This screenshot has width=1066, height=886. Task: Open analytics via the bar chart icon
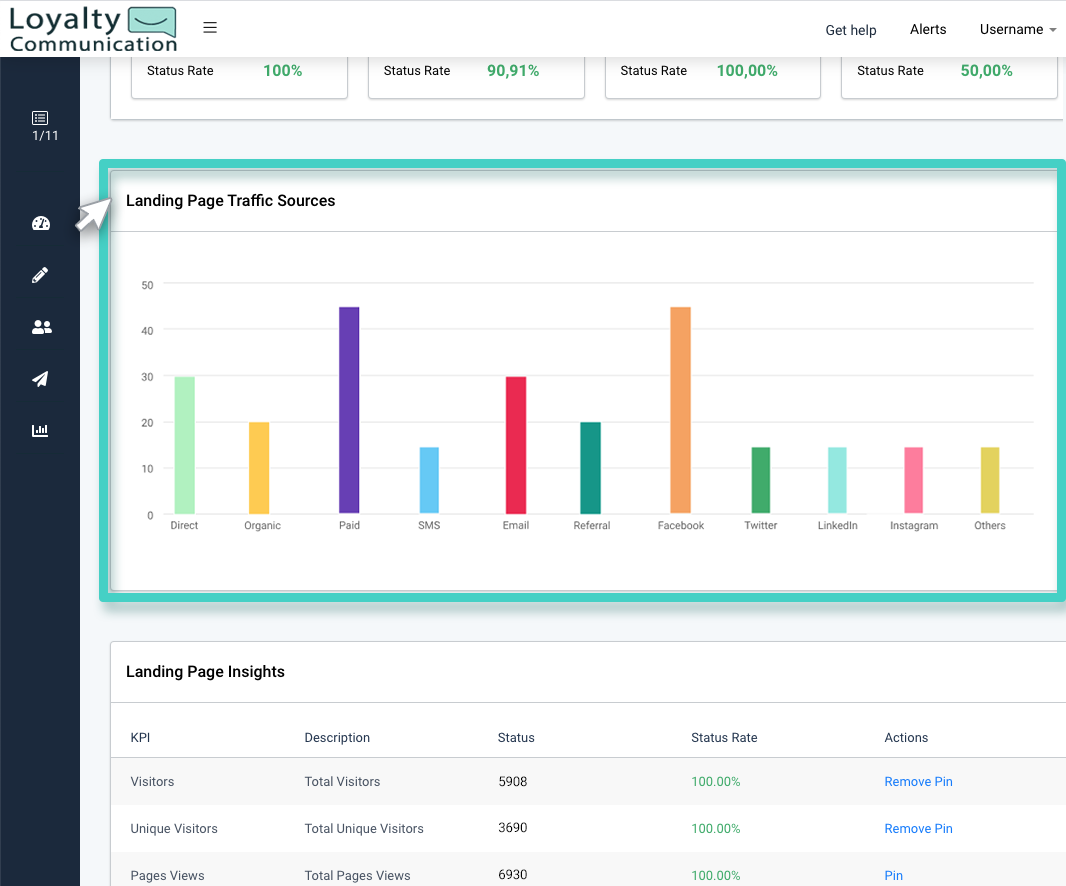(40, 430)
